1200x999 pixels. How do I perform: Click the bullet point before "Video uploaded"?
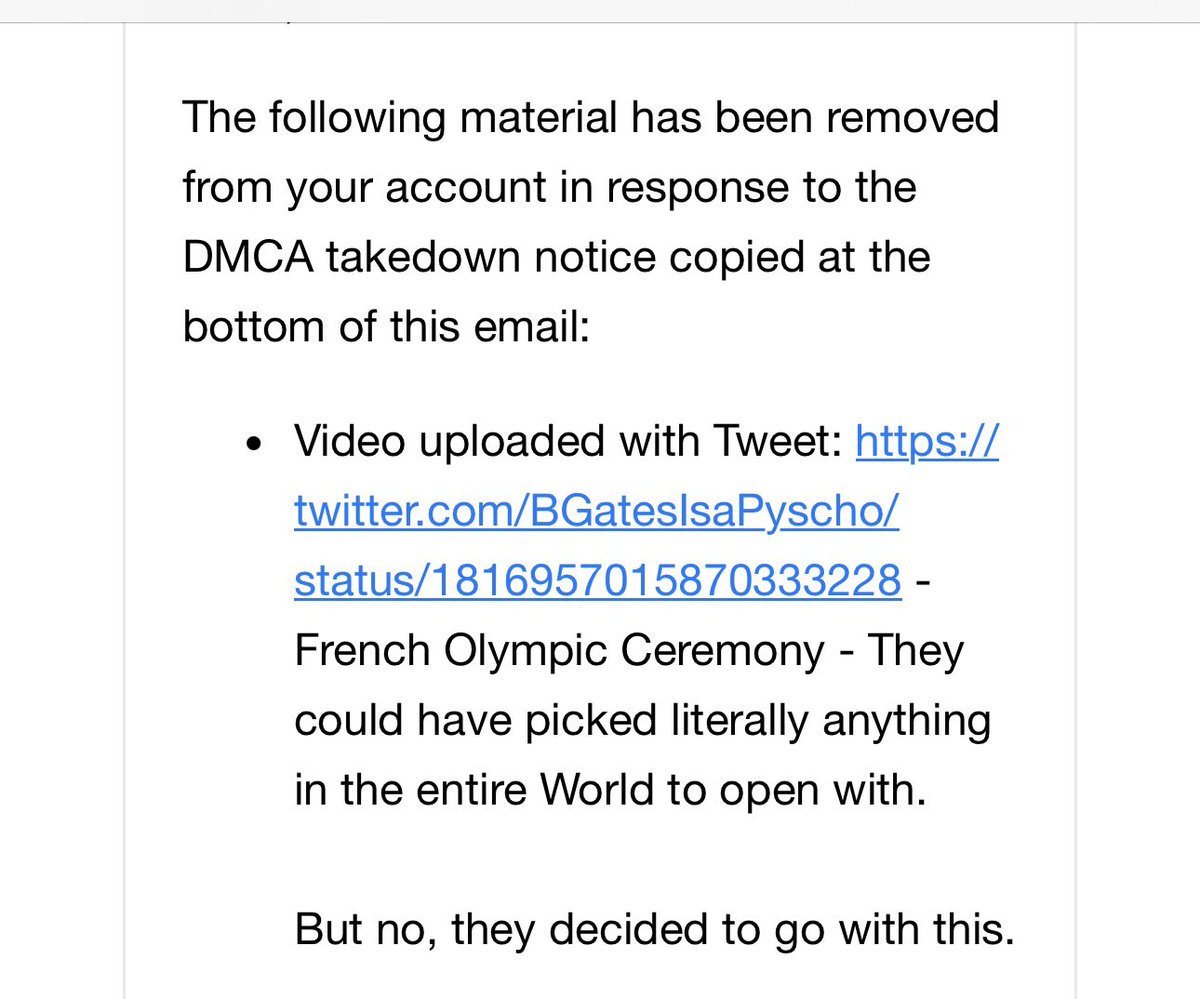pos(258,444)
